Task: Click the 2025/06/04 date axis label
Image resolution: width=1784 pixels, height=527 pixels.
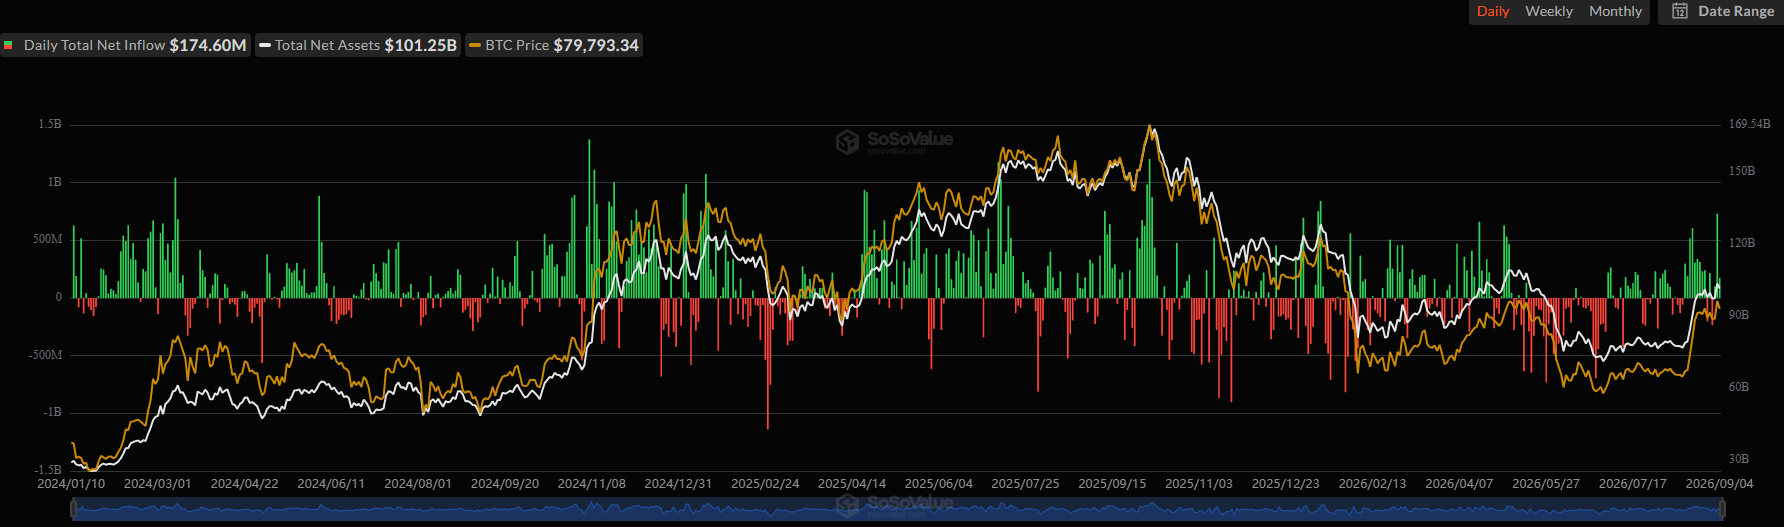Action: (x=939, y=483)
